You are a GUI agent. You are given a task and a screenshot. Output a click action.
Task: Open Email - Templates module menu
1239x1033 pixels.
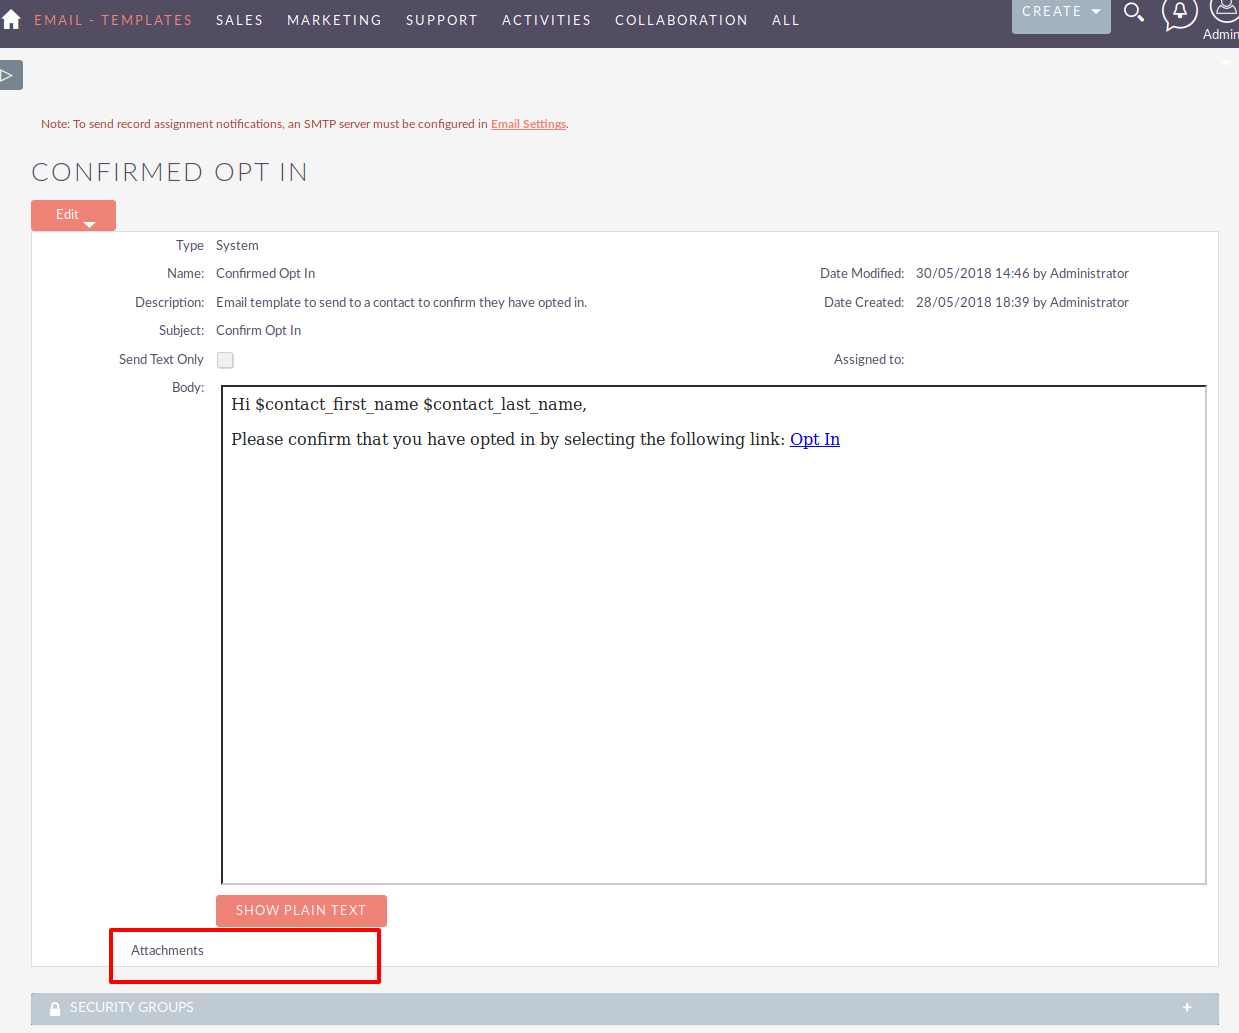(x=113, y=20)
